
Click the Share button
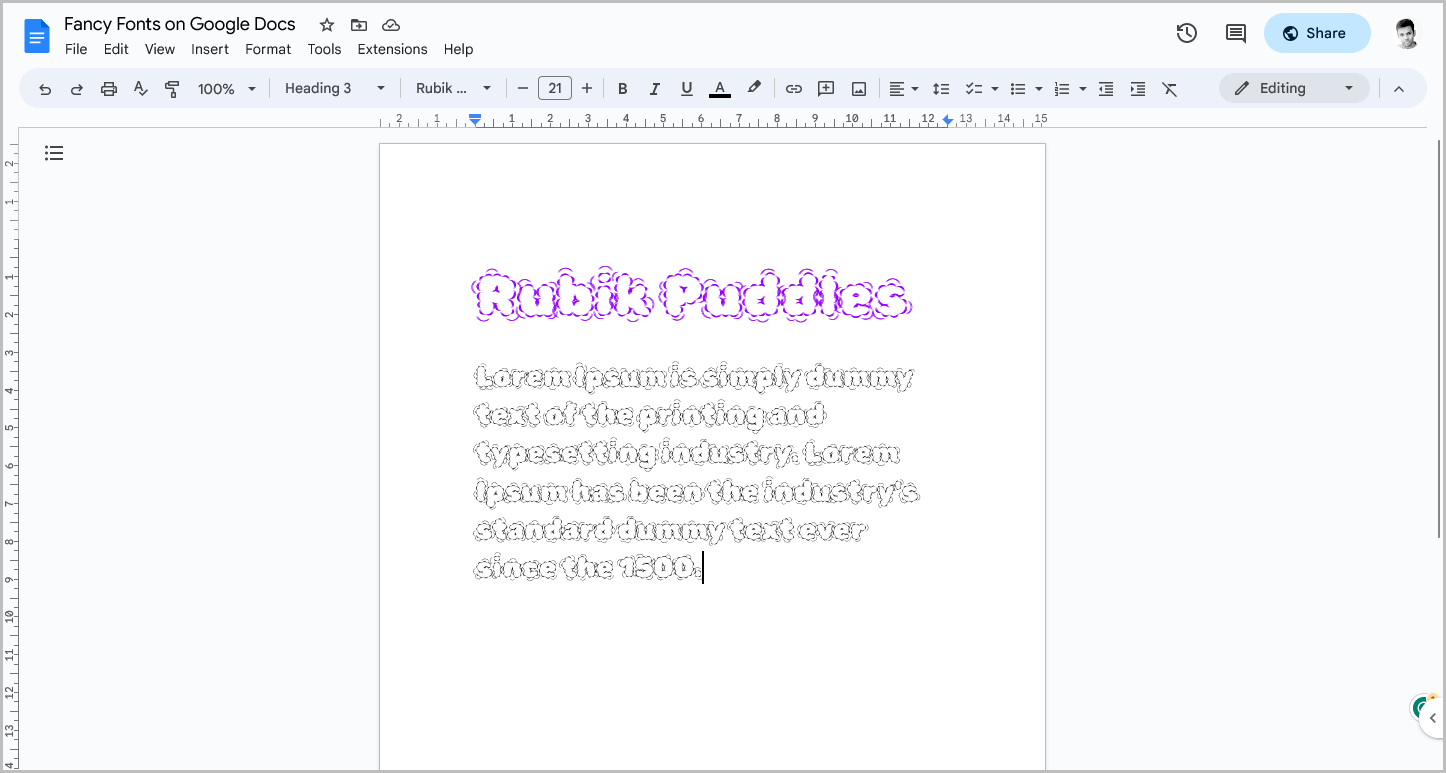[1317, 33]
